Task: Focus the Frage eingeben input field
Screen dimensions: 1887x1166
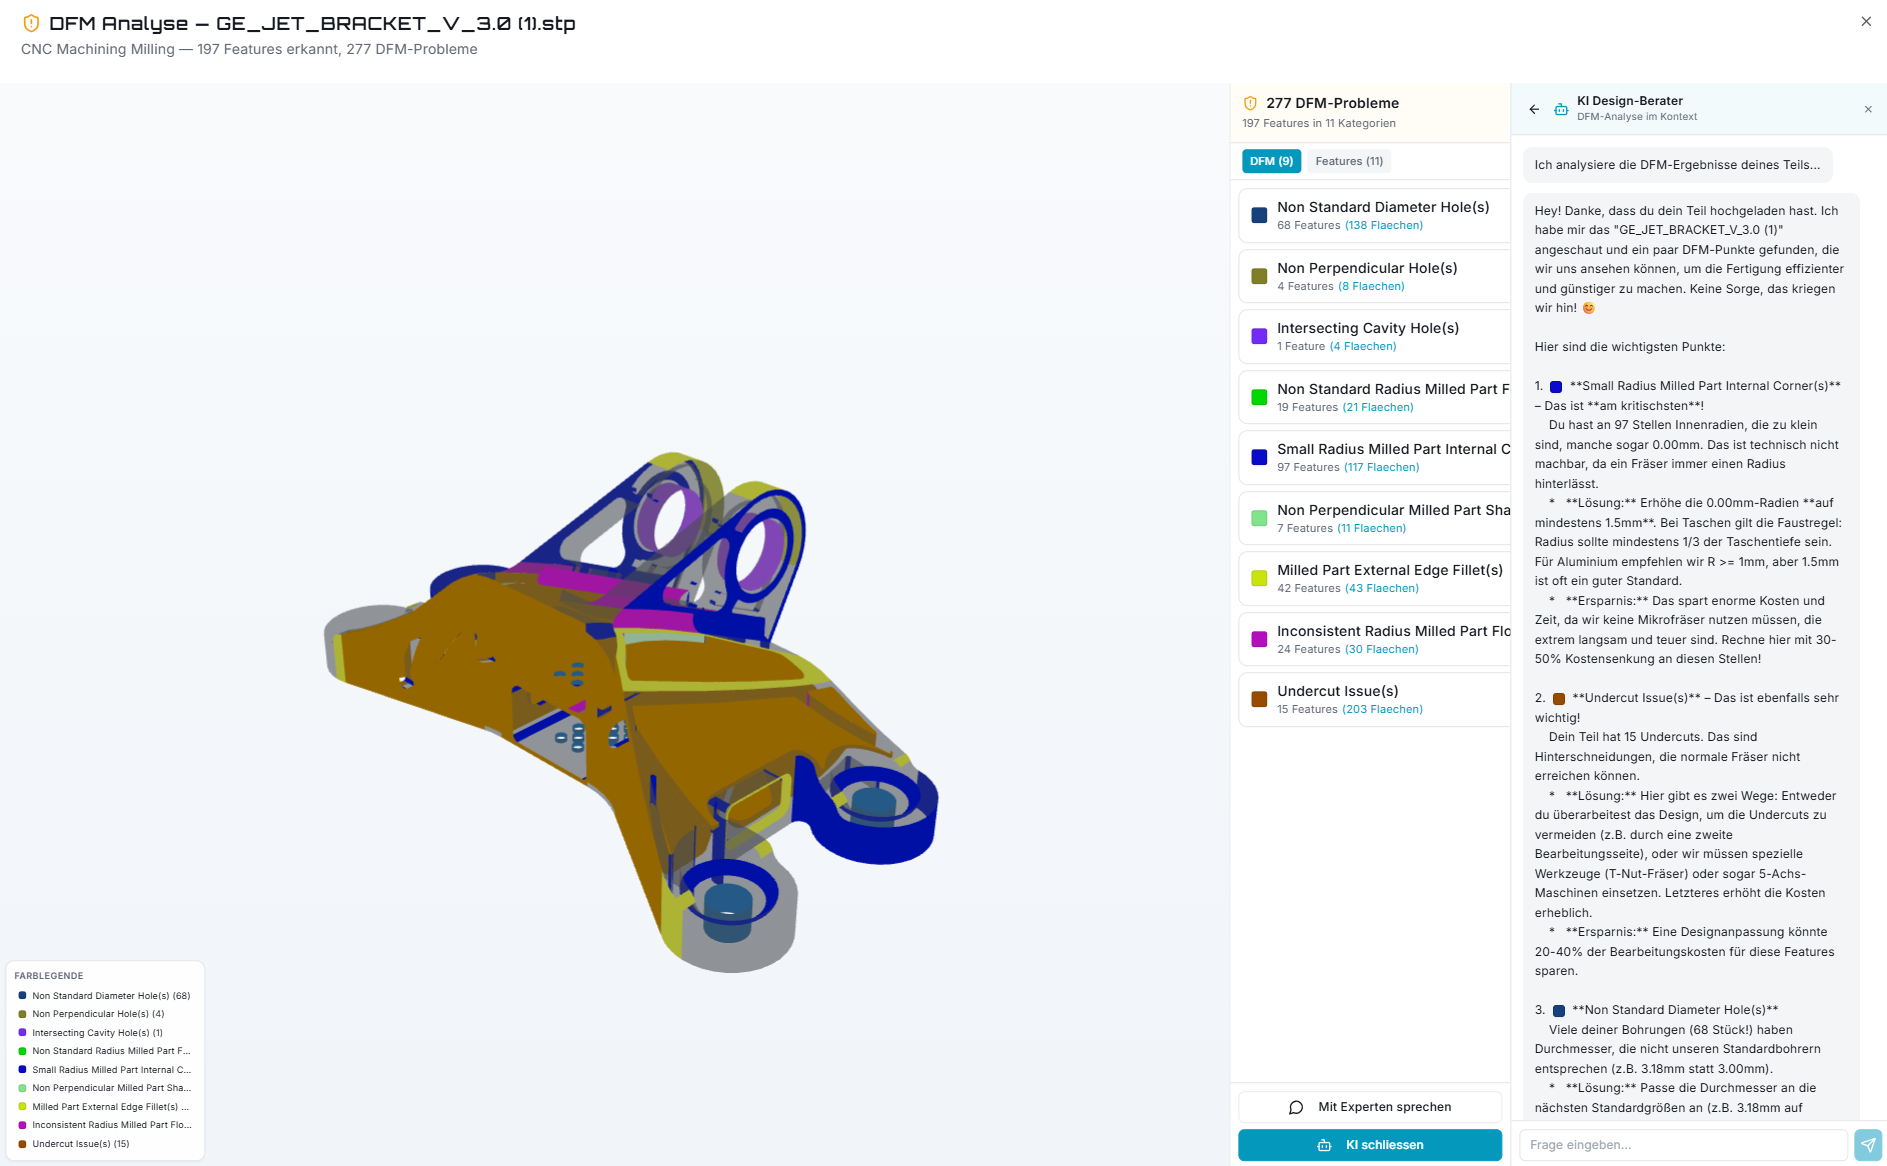Action: point(1683,1145)
